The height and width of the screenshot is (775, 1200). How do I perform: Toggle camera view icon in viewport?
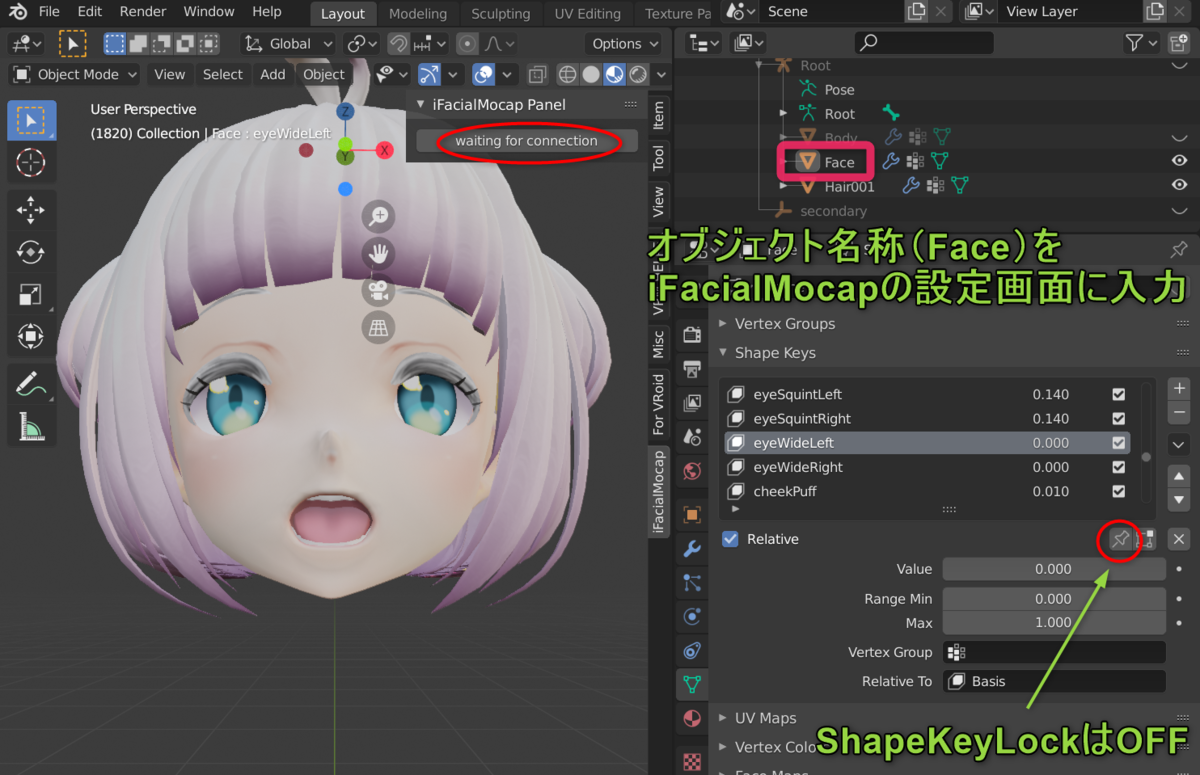(379, 291)
